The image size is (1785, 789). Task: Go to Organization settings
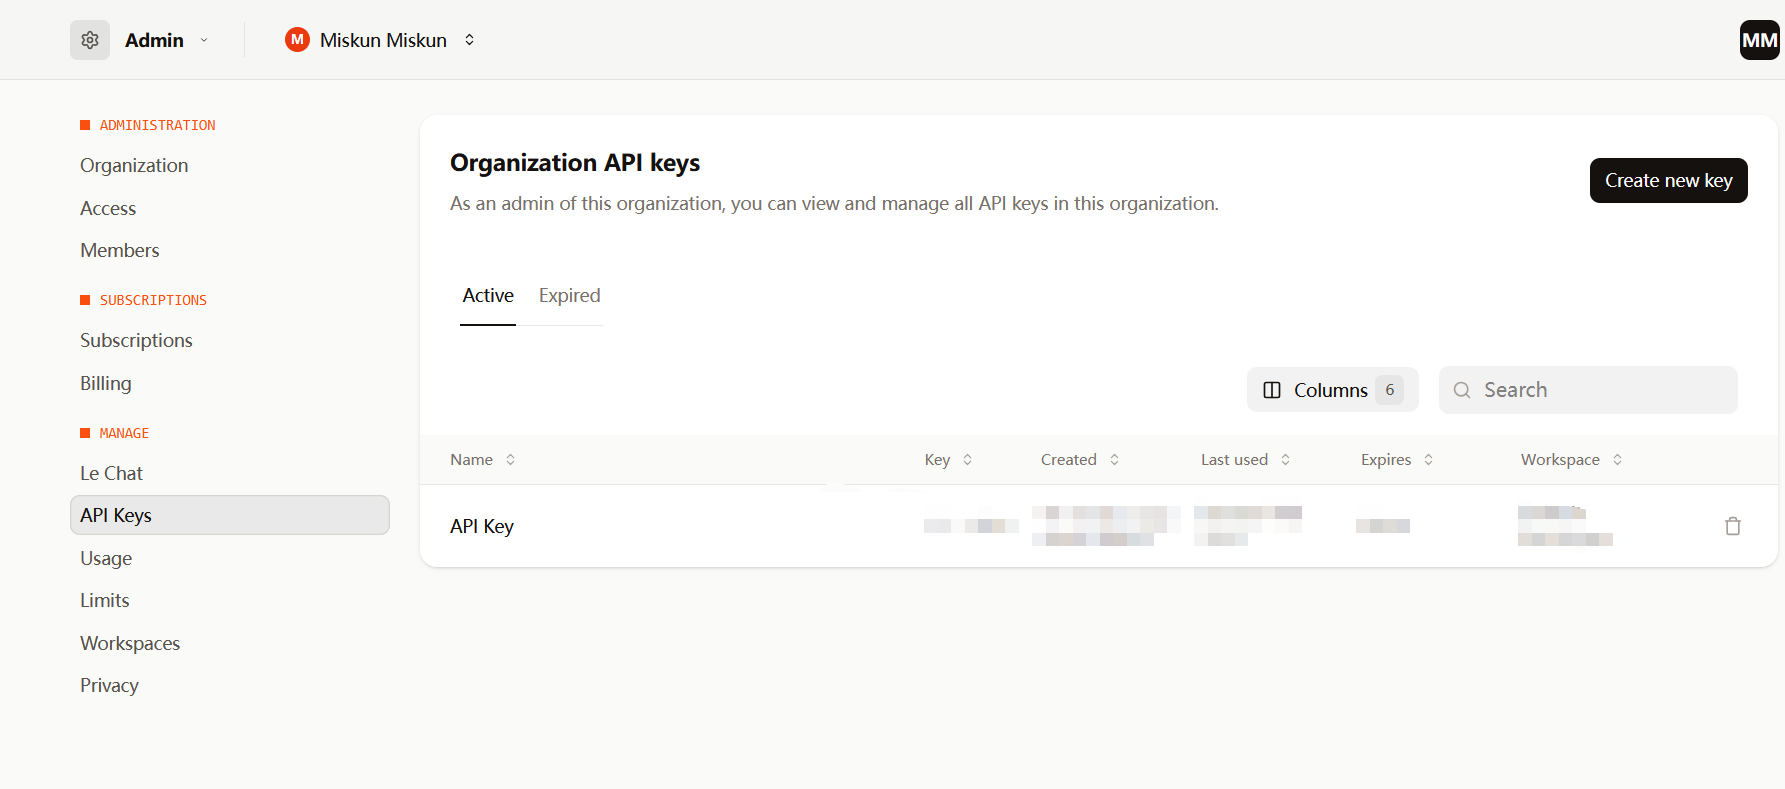(x=134, y=166)
